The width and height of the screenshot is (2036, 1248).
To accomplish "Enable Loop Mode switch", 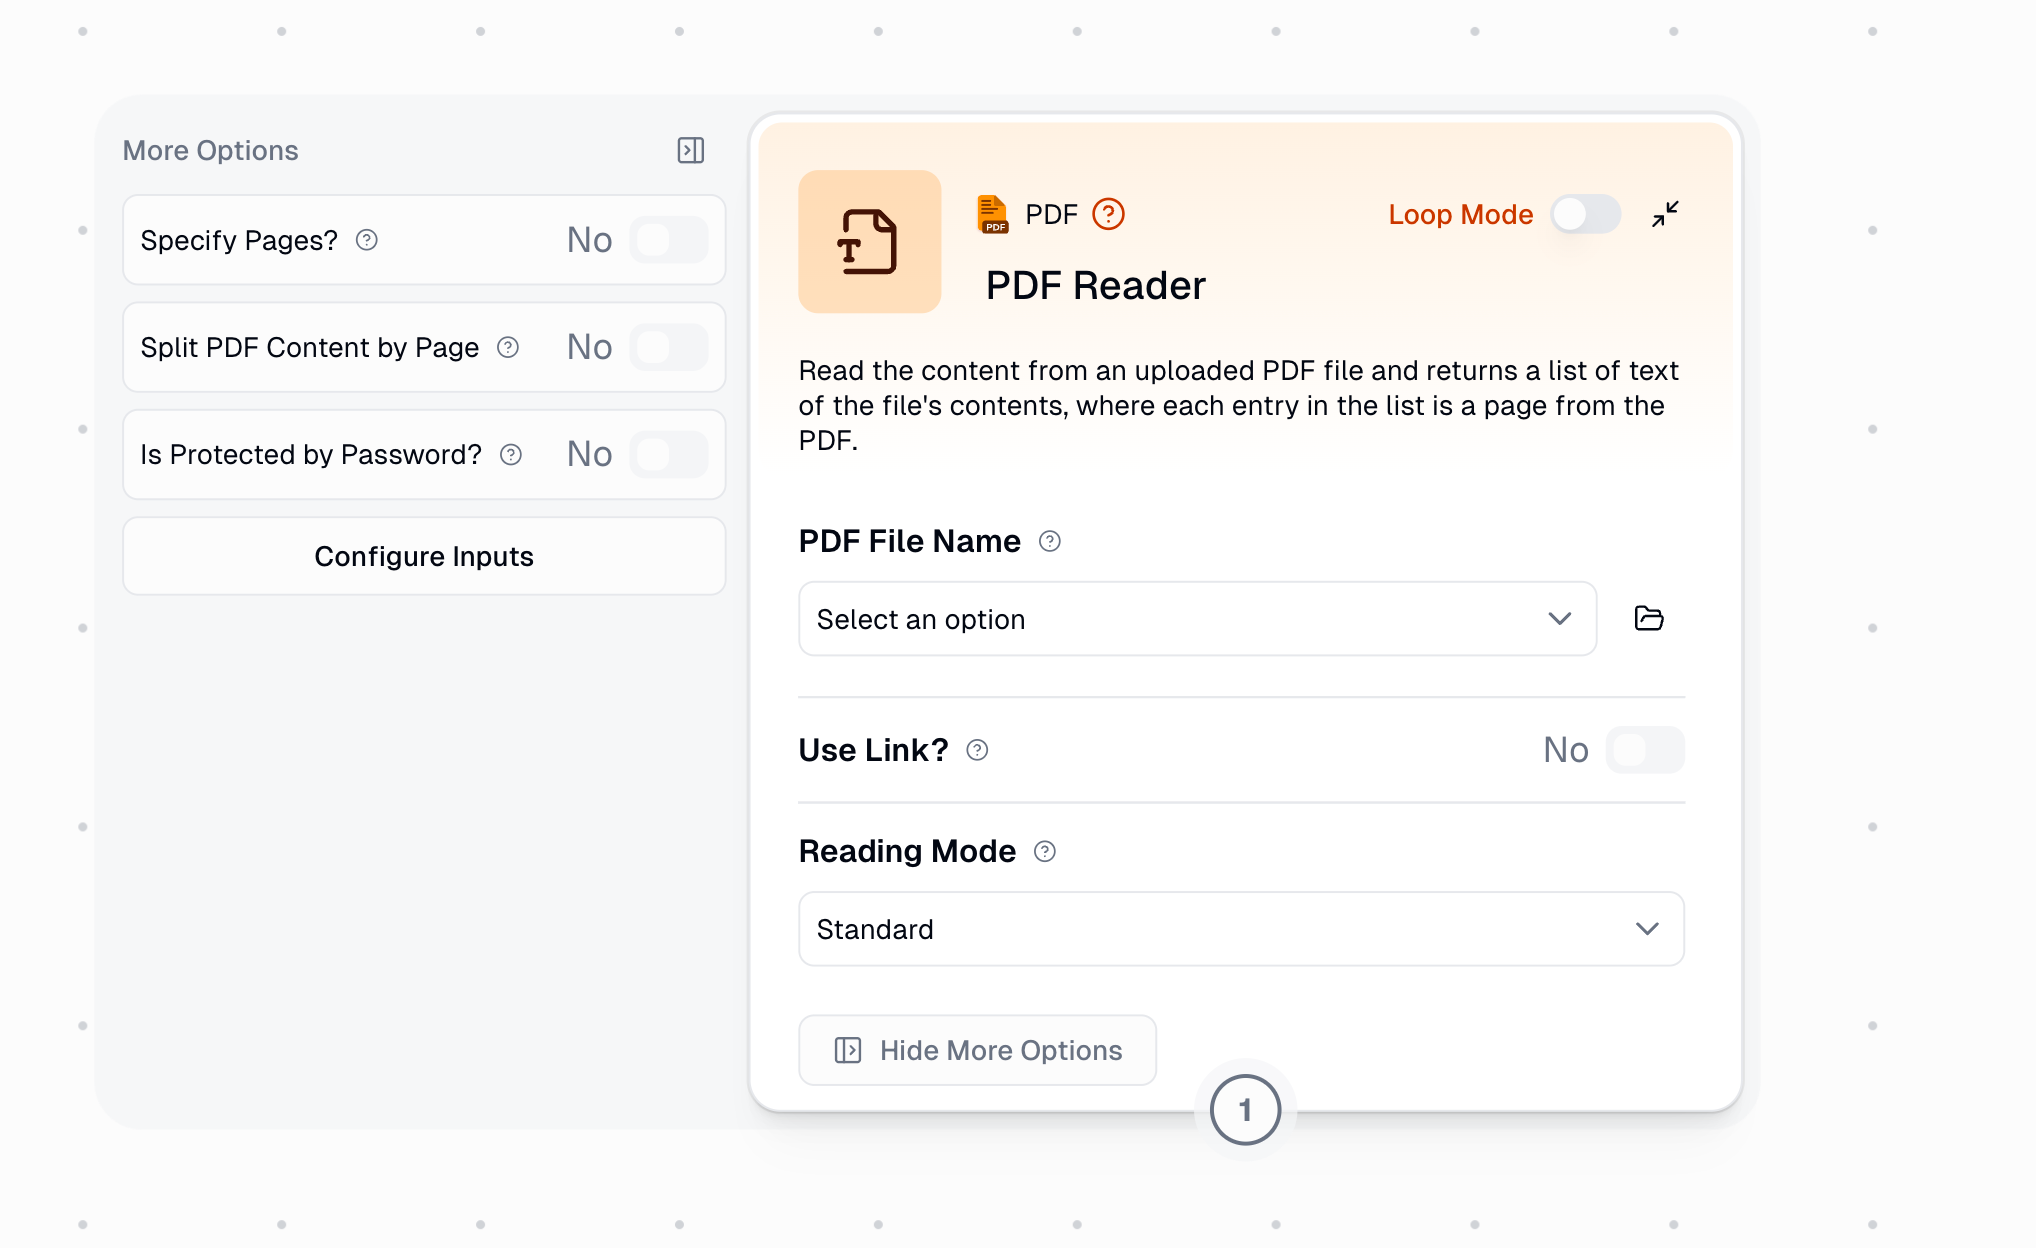I will [1585, 214].
